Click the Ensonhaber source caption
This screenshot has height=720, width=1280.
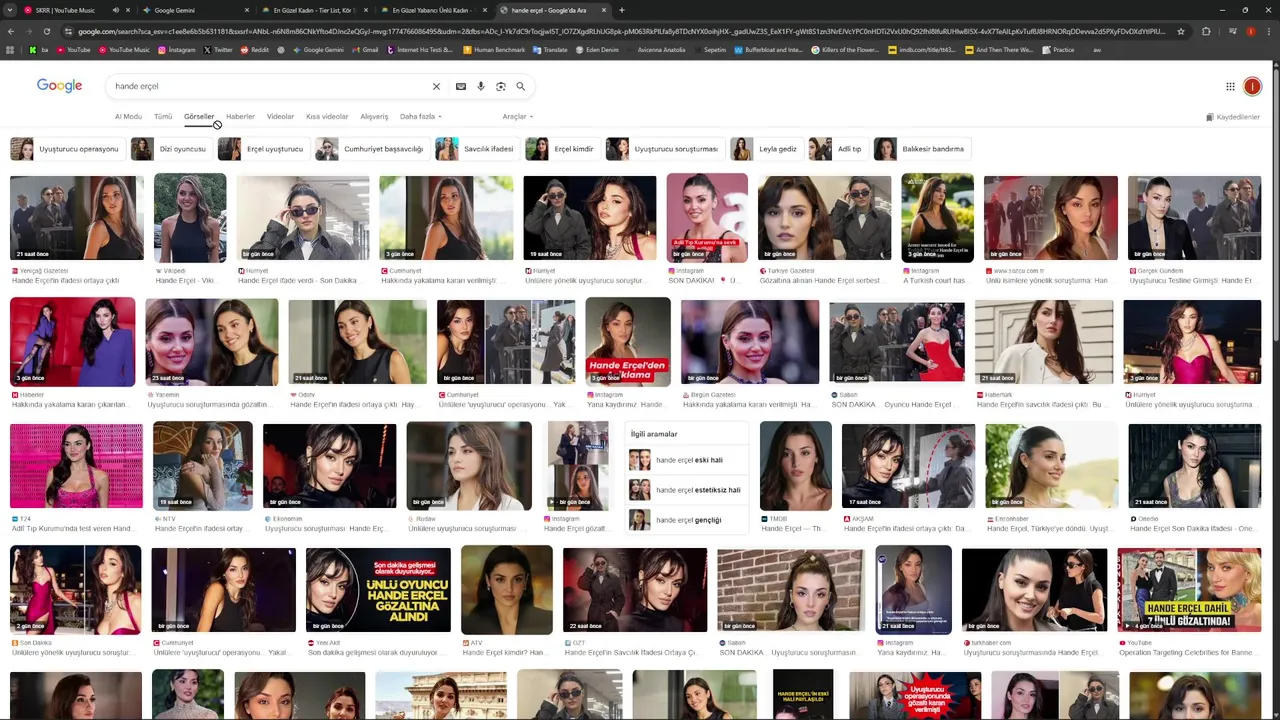[1011, 519]
